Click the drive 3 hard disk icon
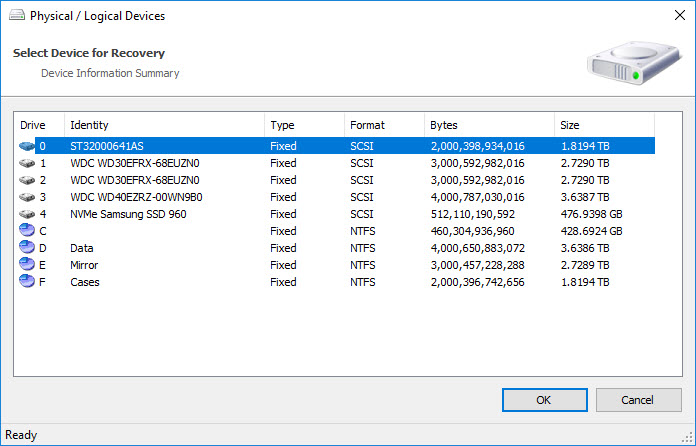The width and height of the screenshot is (696, 446). 27,197
